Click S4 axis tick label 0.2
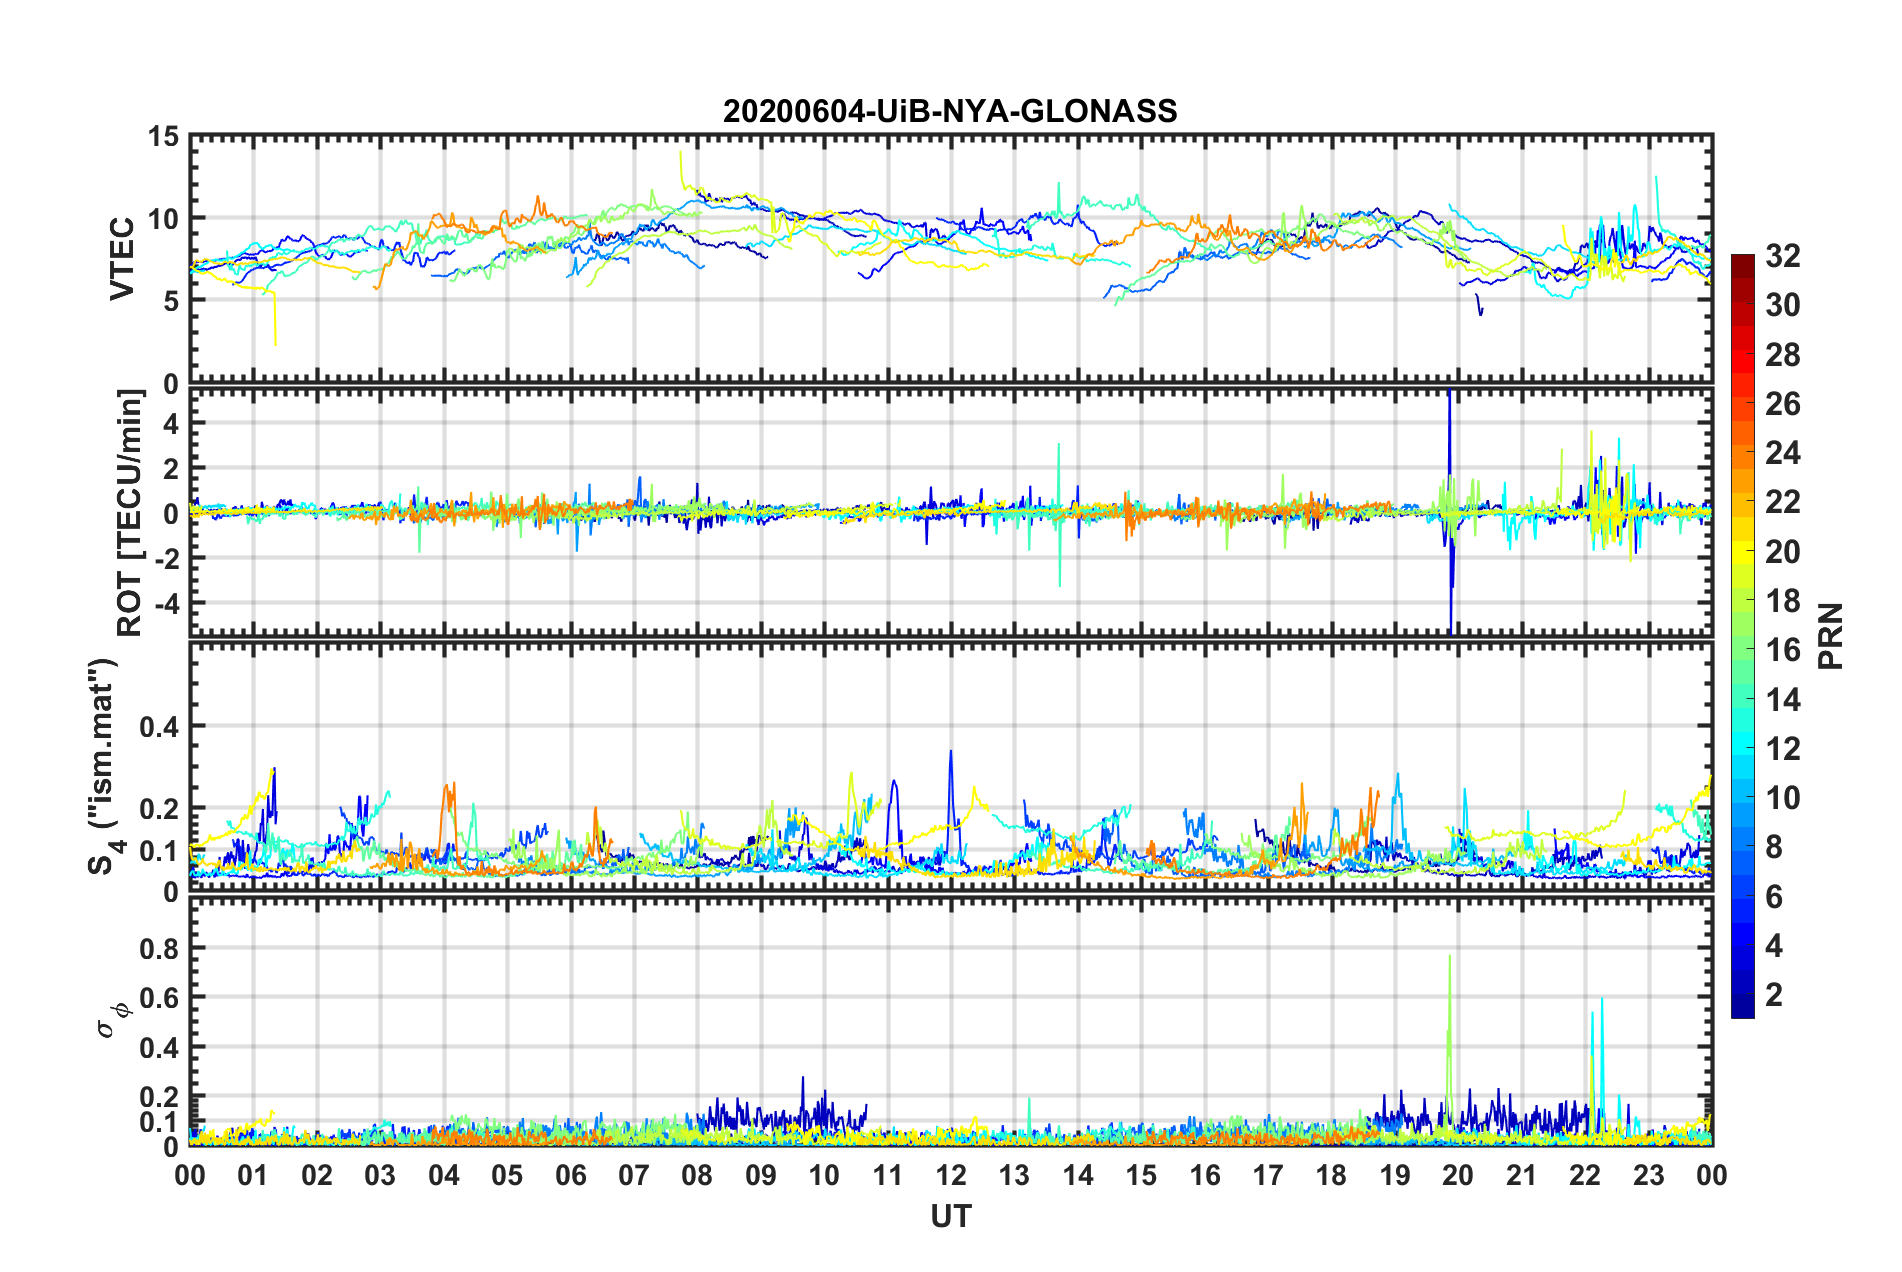Viewport: 1902px width, 1272px height. pos(160,808)
